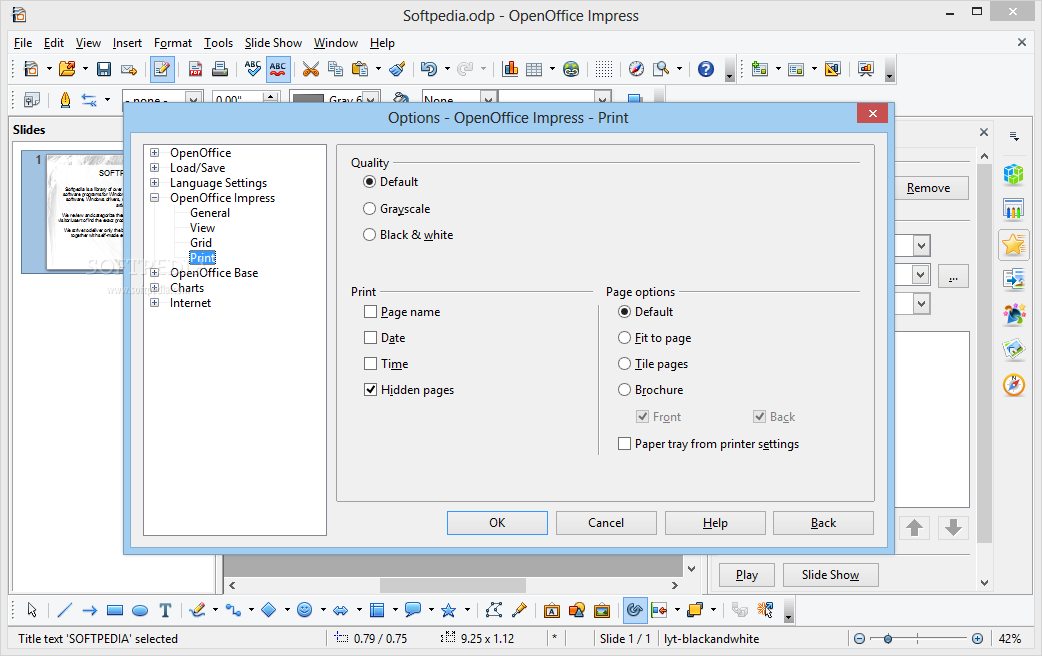Select the Rectangle drawing tool
The image size is (1042, 656).
tap(115, 610)
